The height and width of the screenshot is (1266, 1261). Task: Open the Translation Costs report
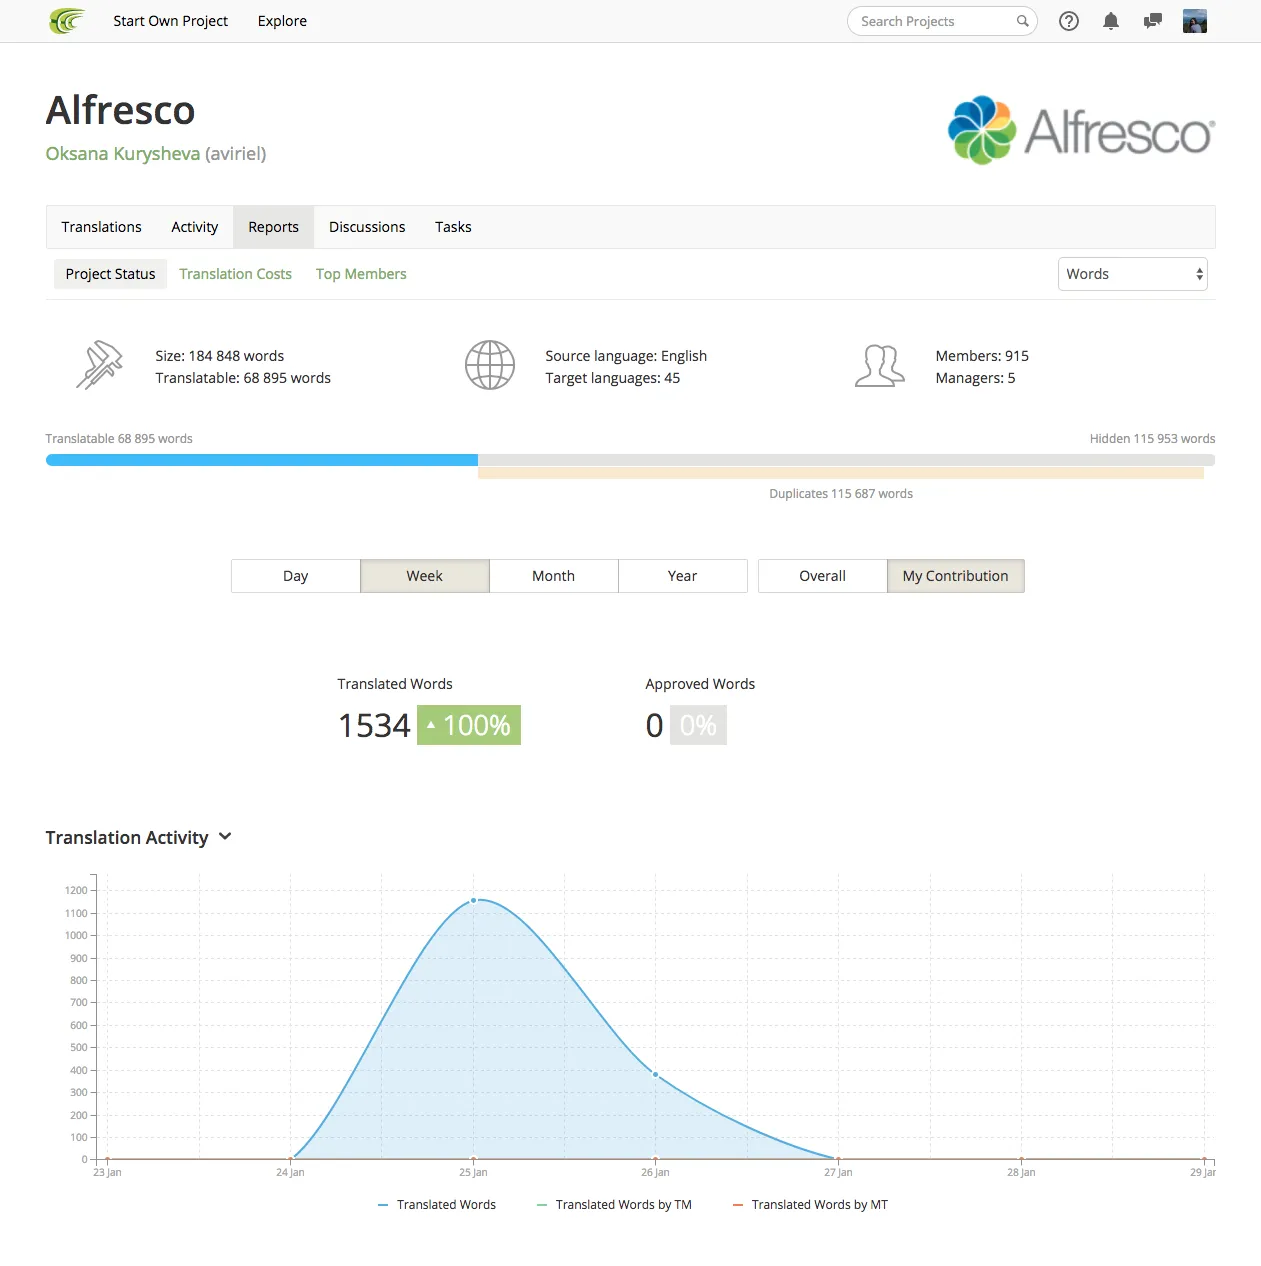click(236, 274)
